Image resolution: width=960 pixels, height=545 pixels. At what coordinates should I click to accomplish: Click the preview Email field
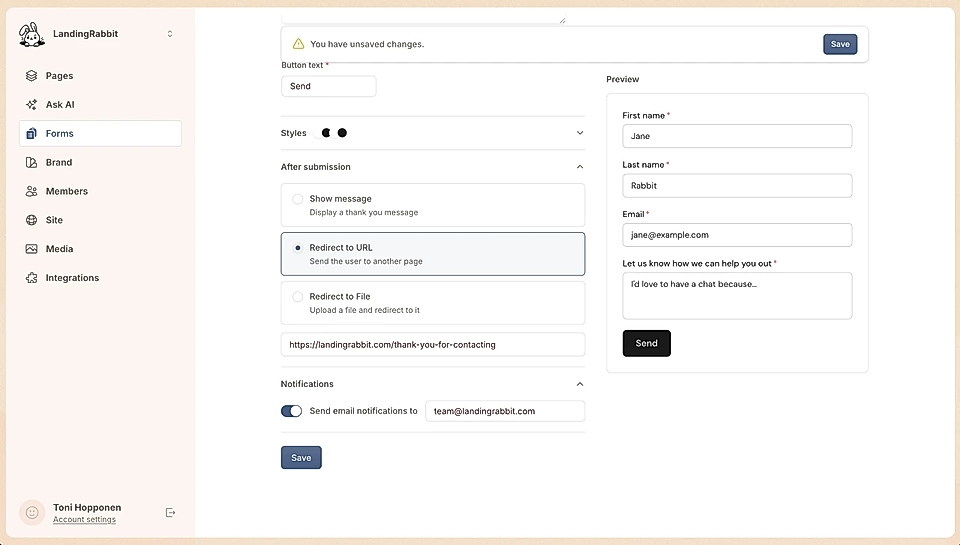(x=737, y=235)
